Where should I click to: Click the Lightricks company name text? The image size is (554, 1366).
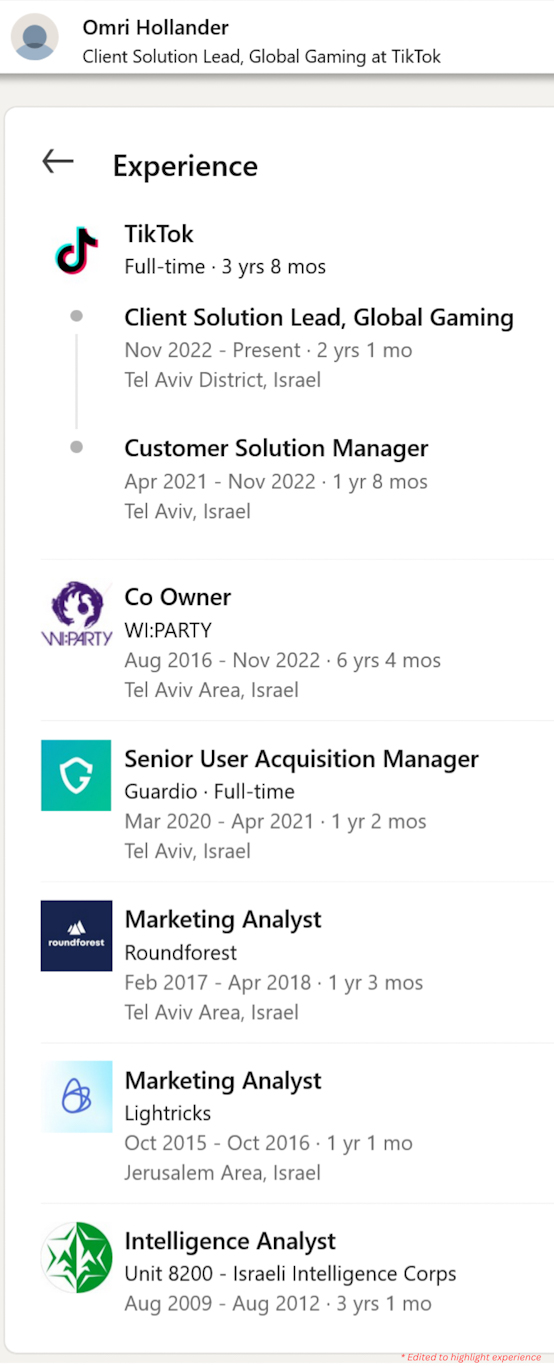(x=168, y=1113)
